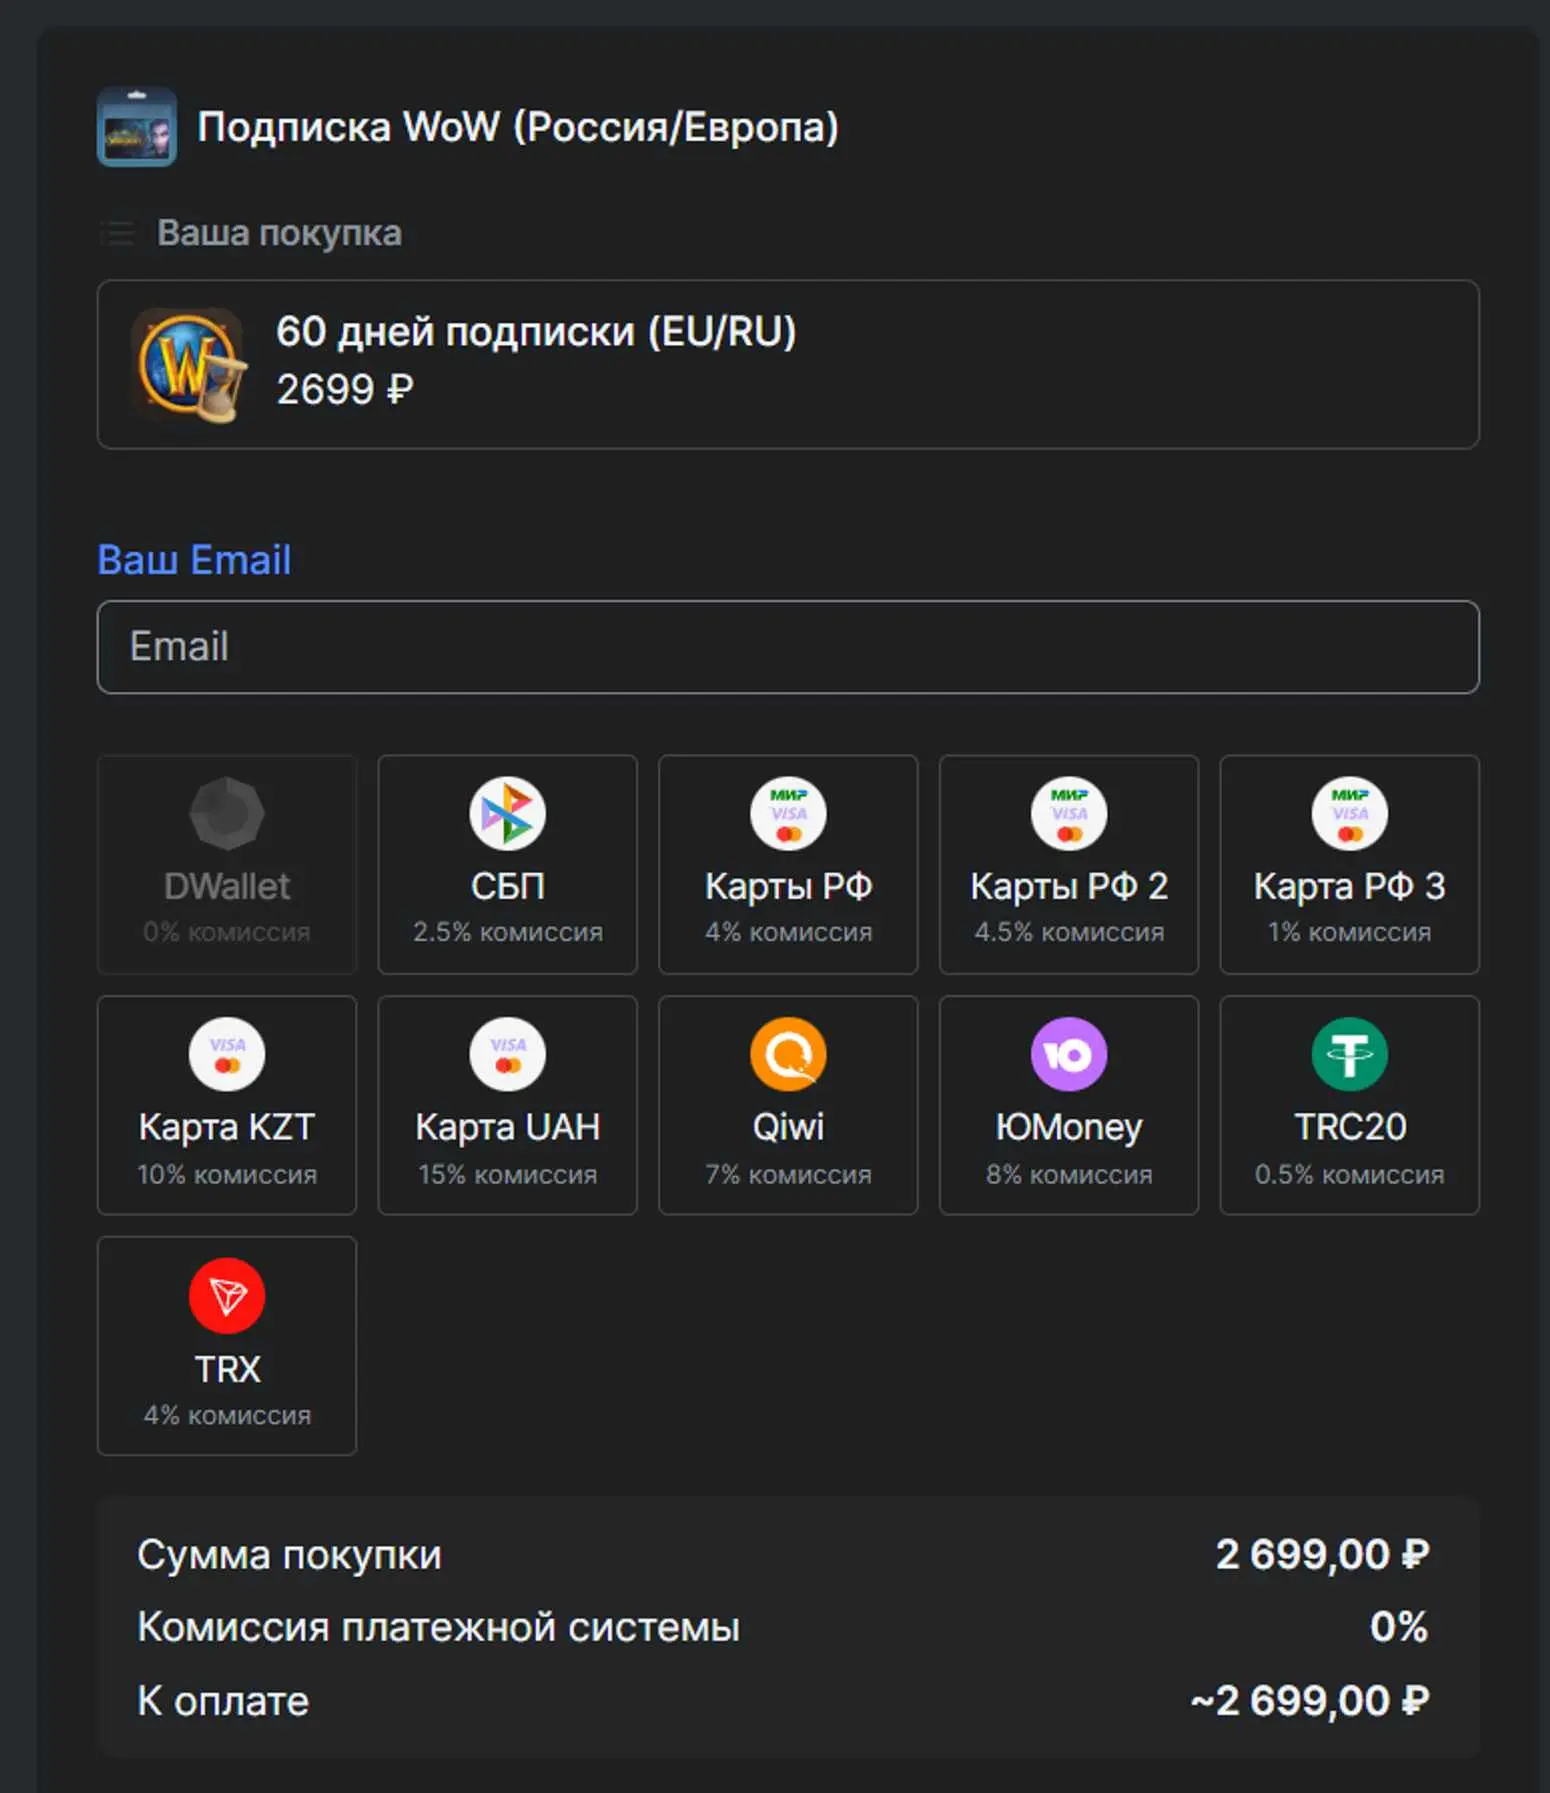
Task: Click the '2699 ₽' price under item
Action: [345, 390]
